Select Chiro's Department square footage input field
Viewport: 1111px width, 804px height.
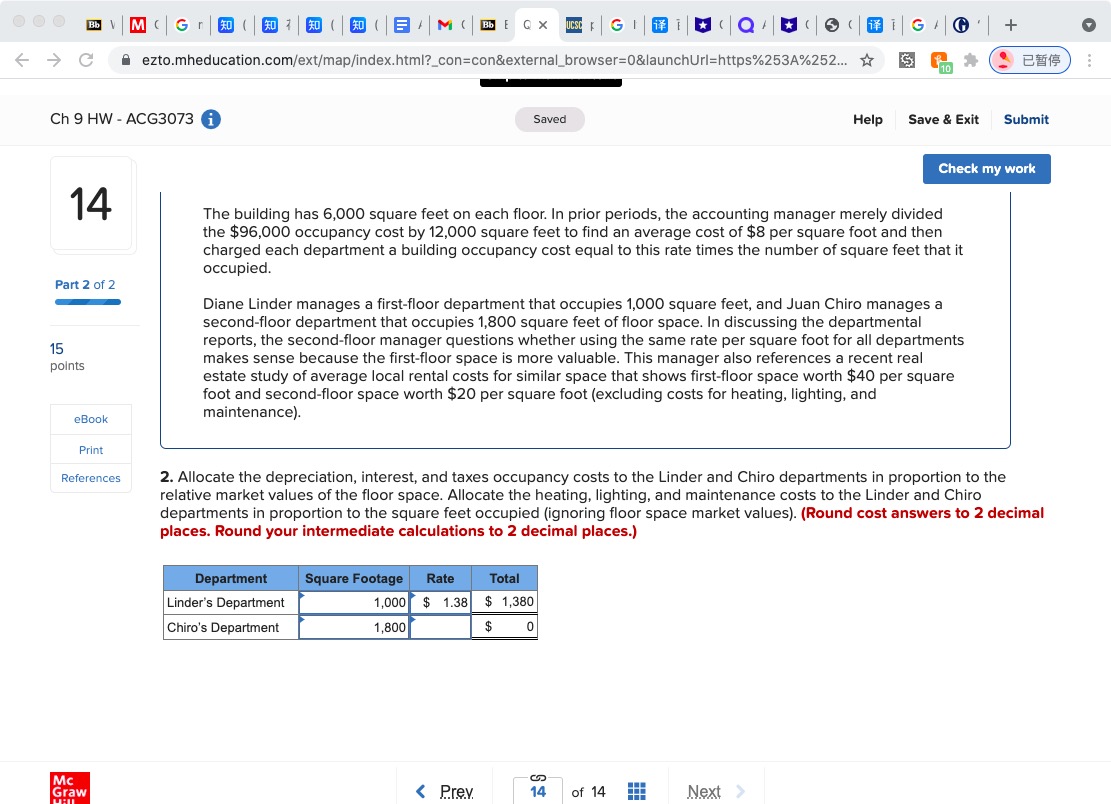[353, 627]
